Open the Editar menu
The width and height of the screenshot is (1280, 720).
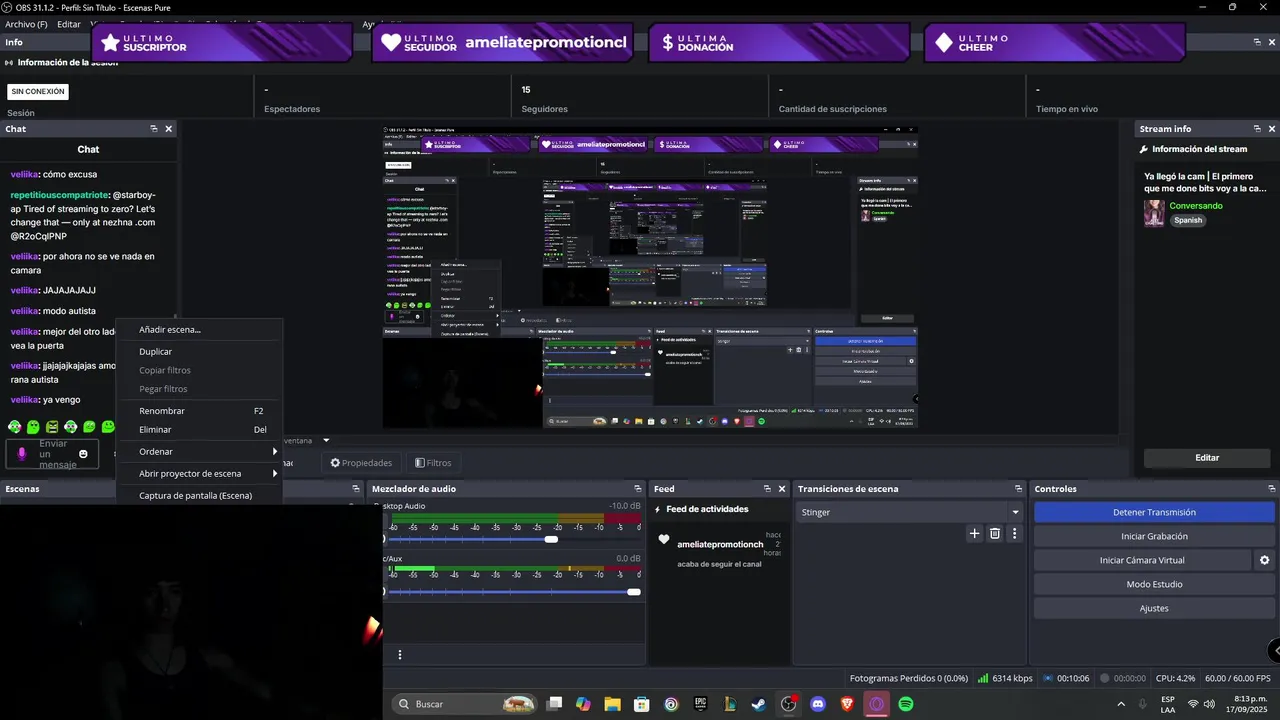tap(69, 24)
